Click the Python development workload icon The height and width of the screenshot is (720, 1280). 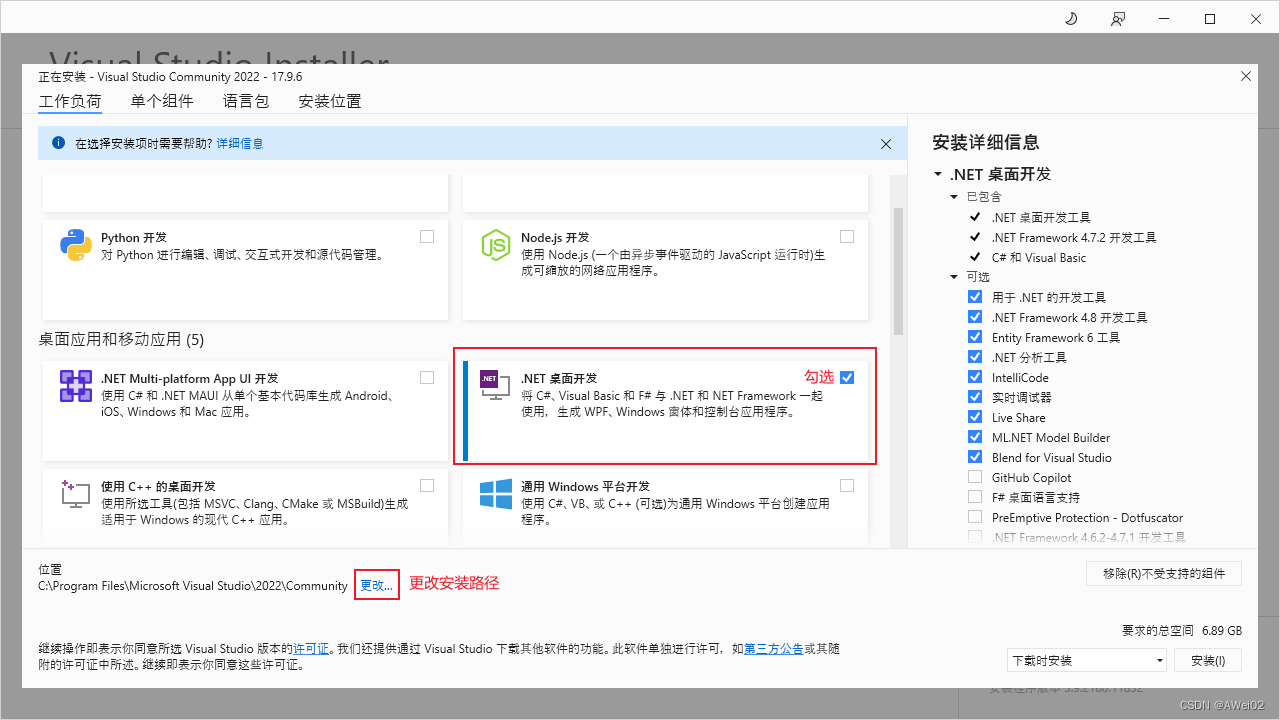click(76, 245)
